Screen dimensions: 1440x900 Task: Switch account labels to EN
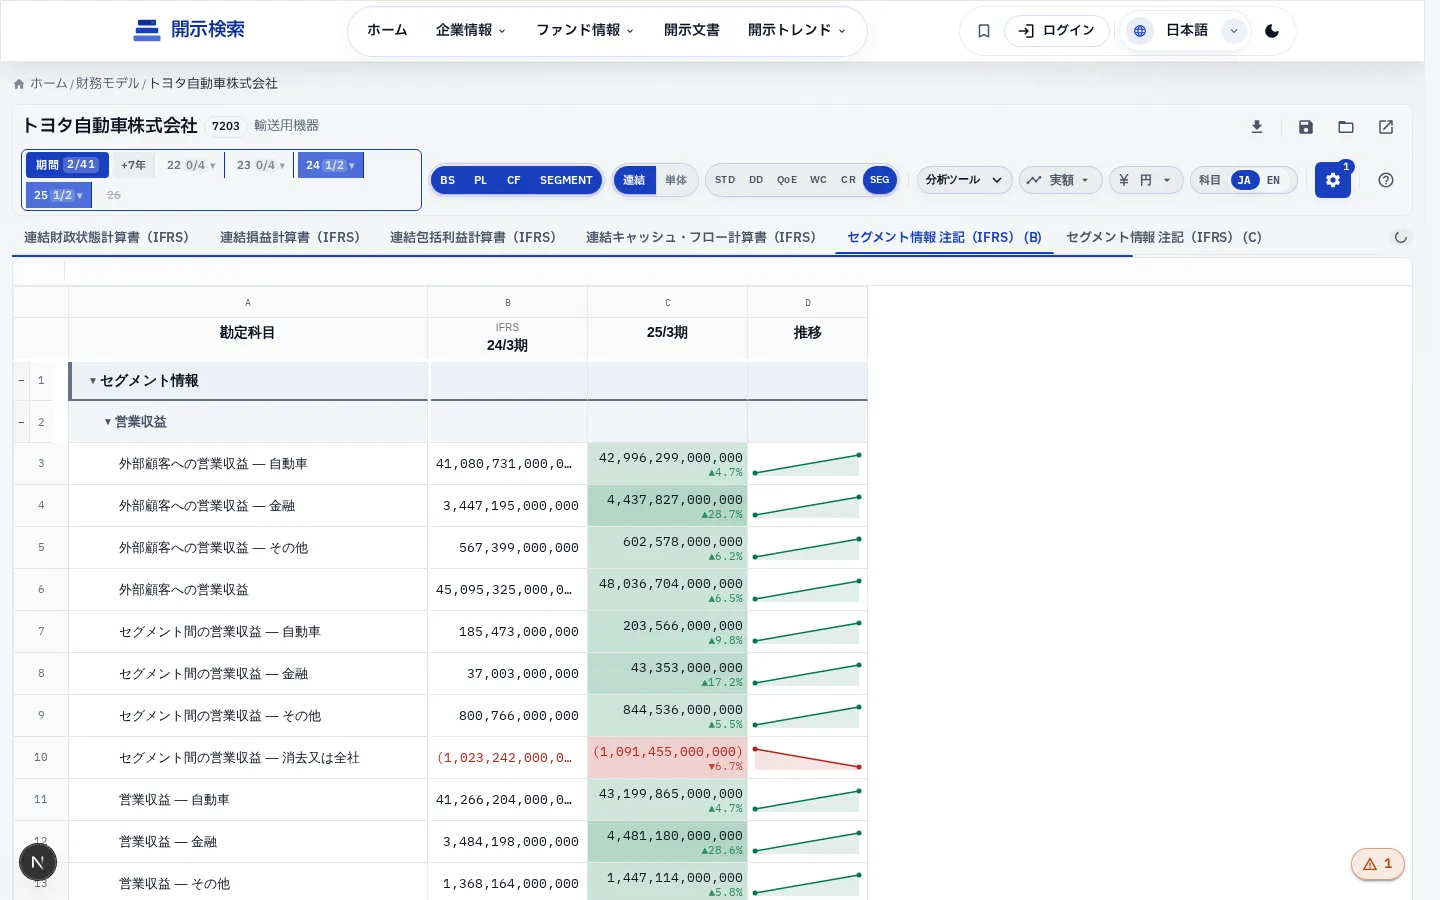[1273, 180]
